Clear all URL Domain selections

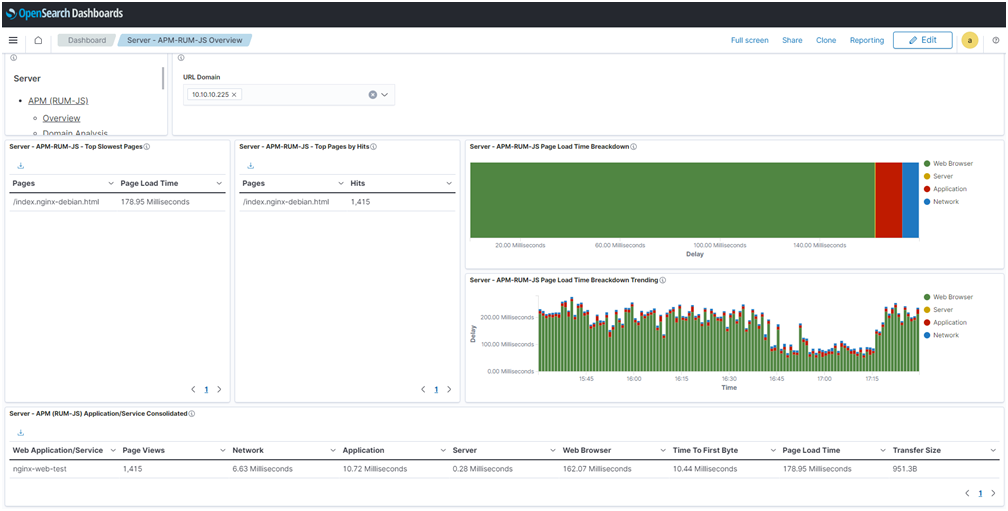point(372,94)
